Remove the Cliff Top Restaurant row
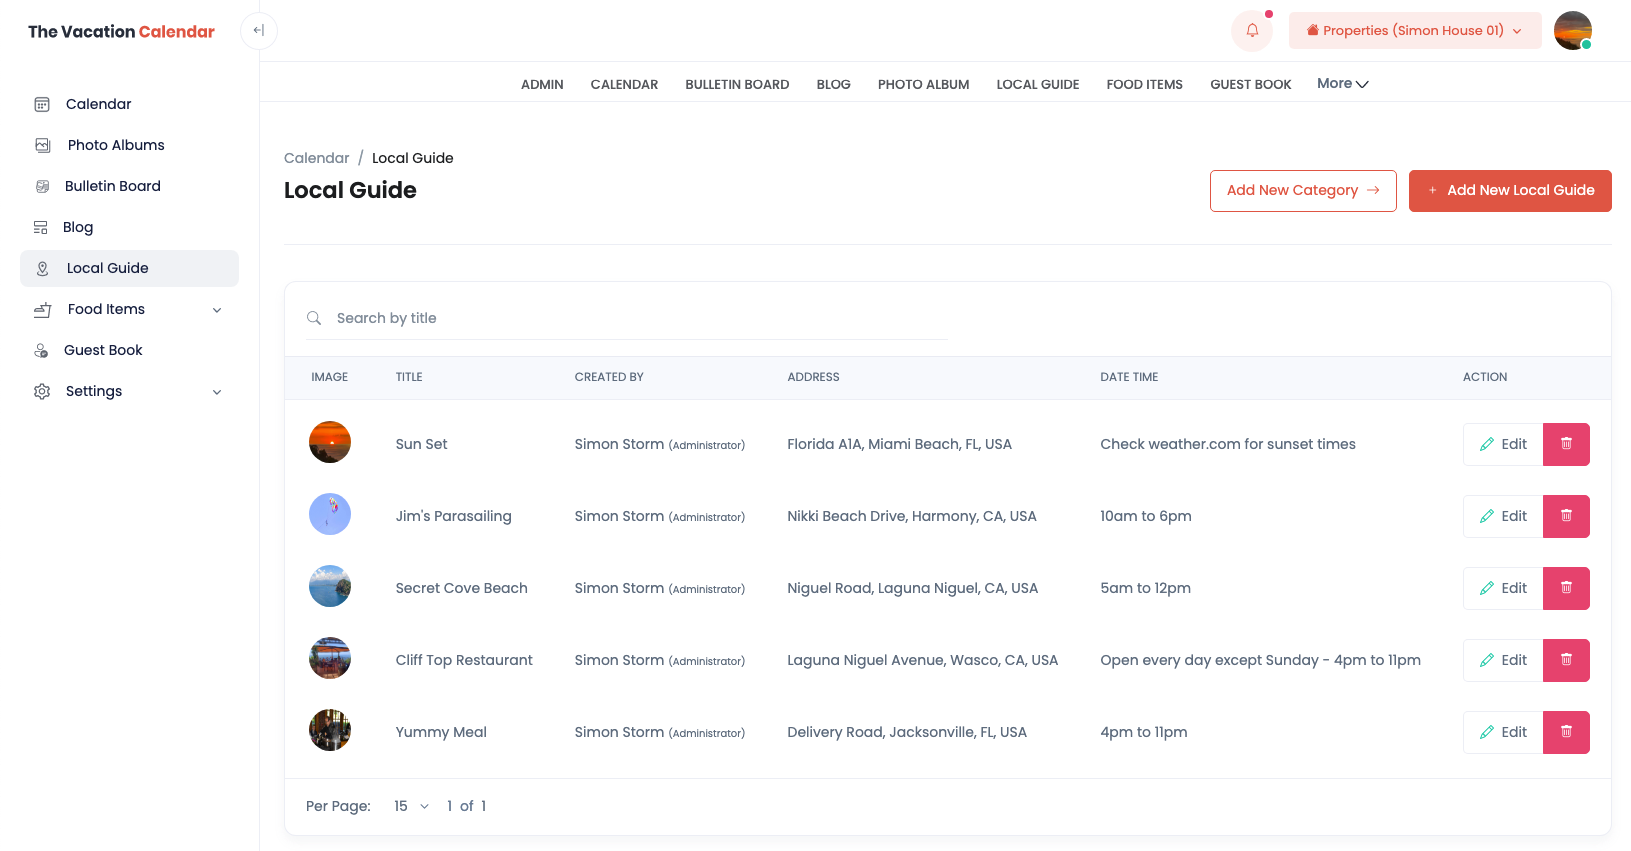1631x851 pixels. click(1566, 660)
